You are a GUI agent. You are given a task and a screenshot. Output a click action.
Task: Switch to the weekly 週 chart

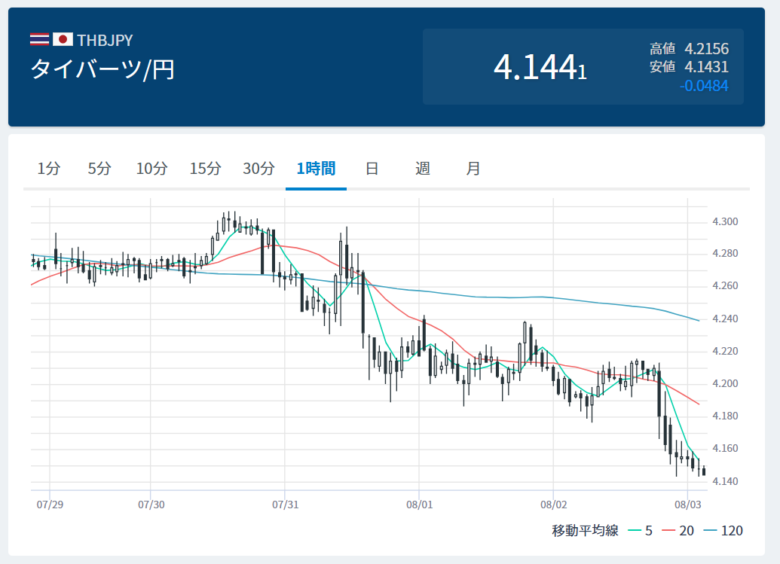pyautogui.click(x=422, y=169)
